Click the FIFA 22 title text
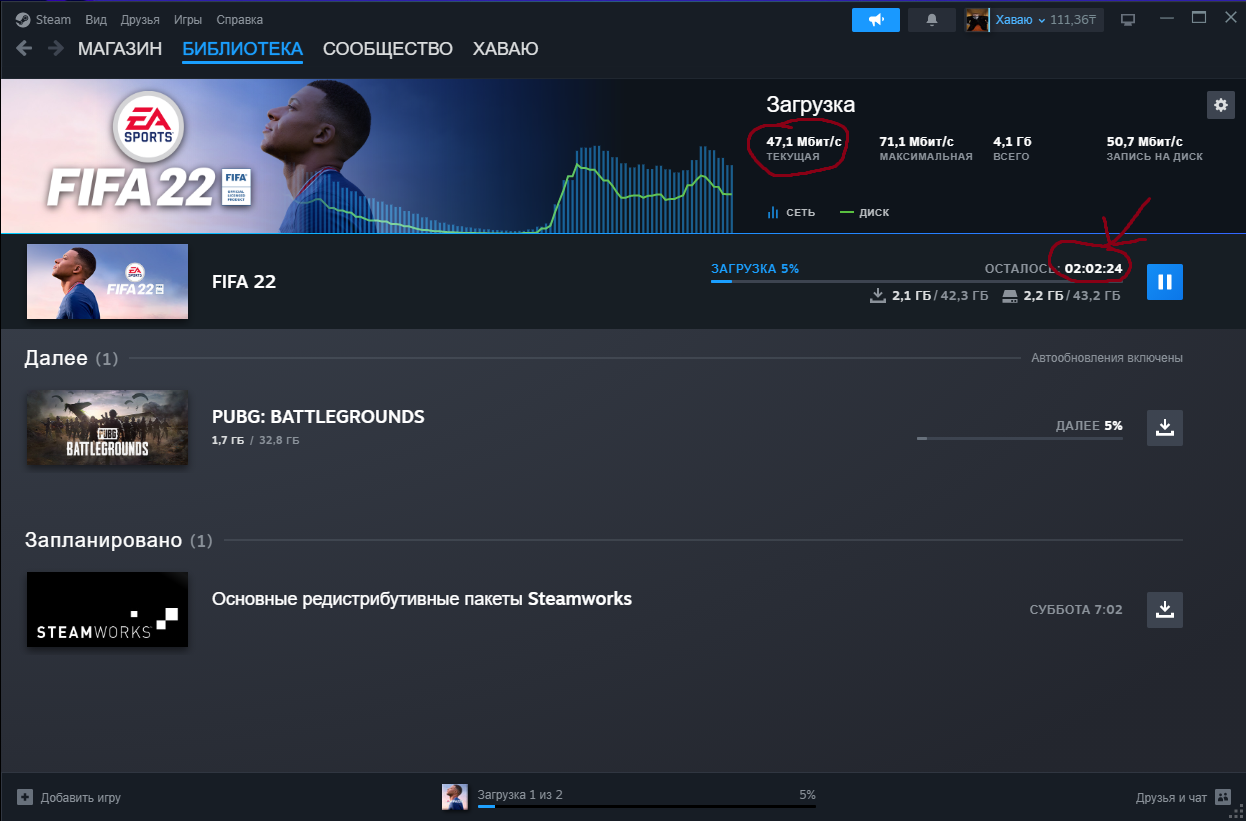Image resolution: width=1246 pixels, height=821 pixels. coord(244,282)
